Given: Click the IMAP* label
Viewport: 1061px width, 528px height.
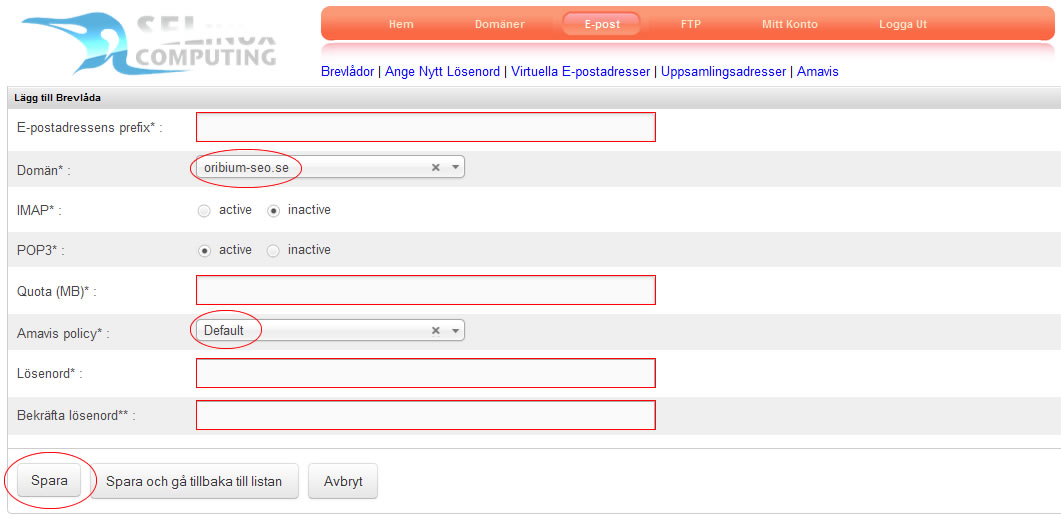Looking at the screenshot, I should (39, 211).
